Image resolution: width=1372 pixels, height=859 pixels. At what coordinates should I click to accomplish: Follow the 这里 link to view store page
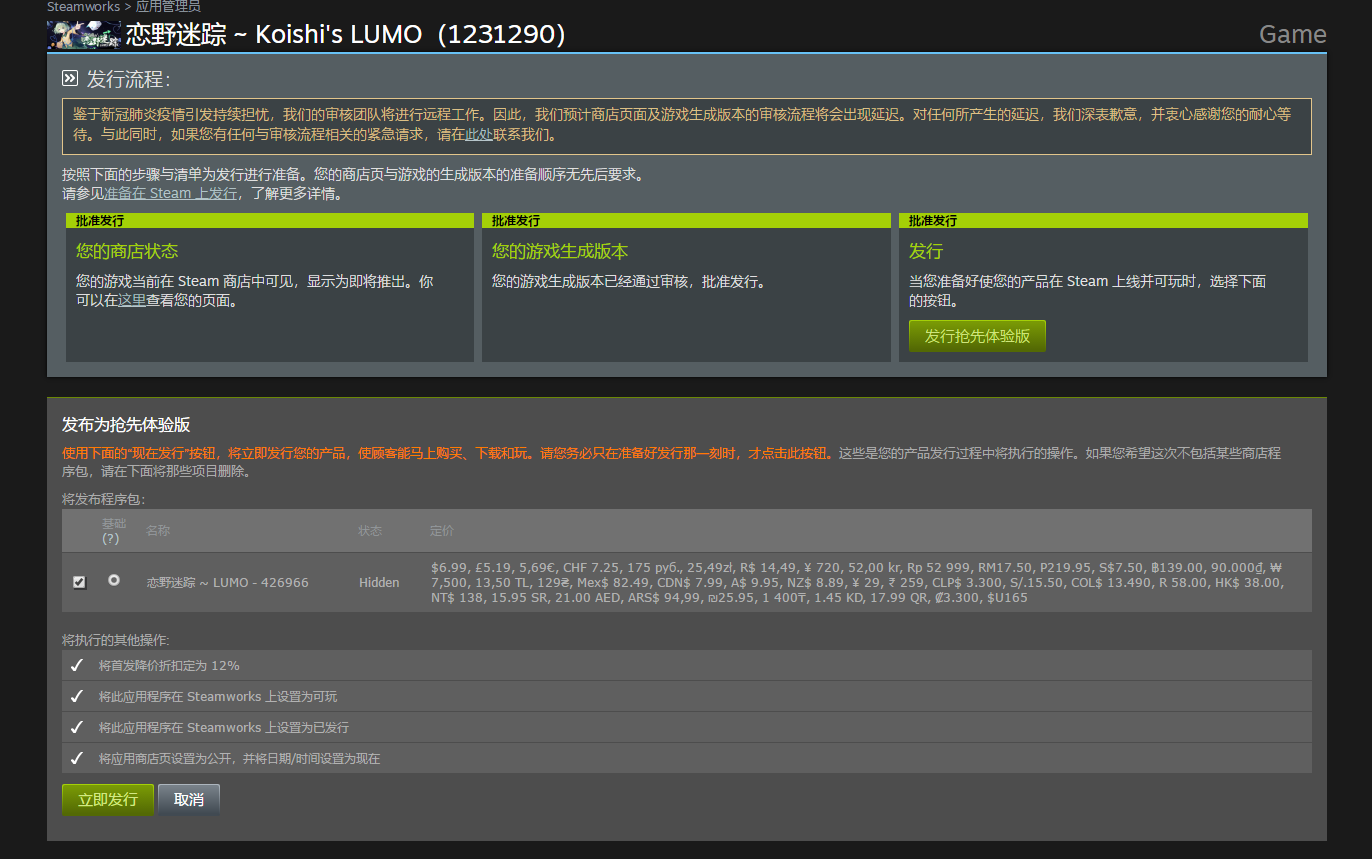(132, 300)
